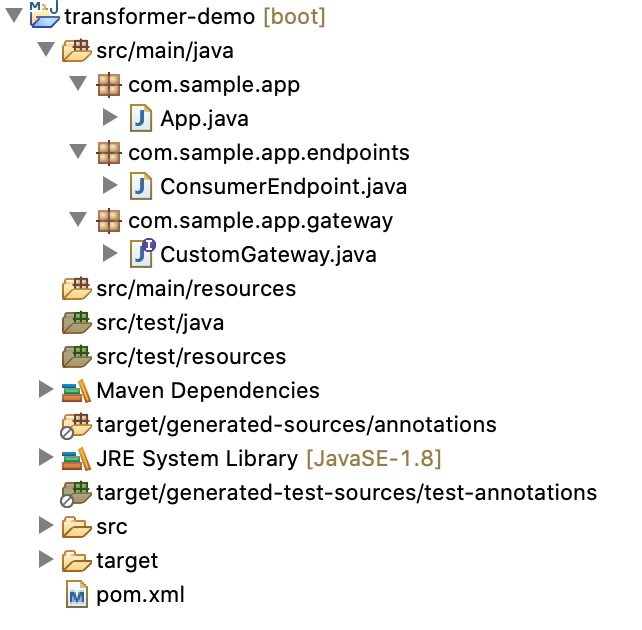Click the transformer-demo Maven project icon
The image size is (642, 630).
[45, 14]
